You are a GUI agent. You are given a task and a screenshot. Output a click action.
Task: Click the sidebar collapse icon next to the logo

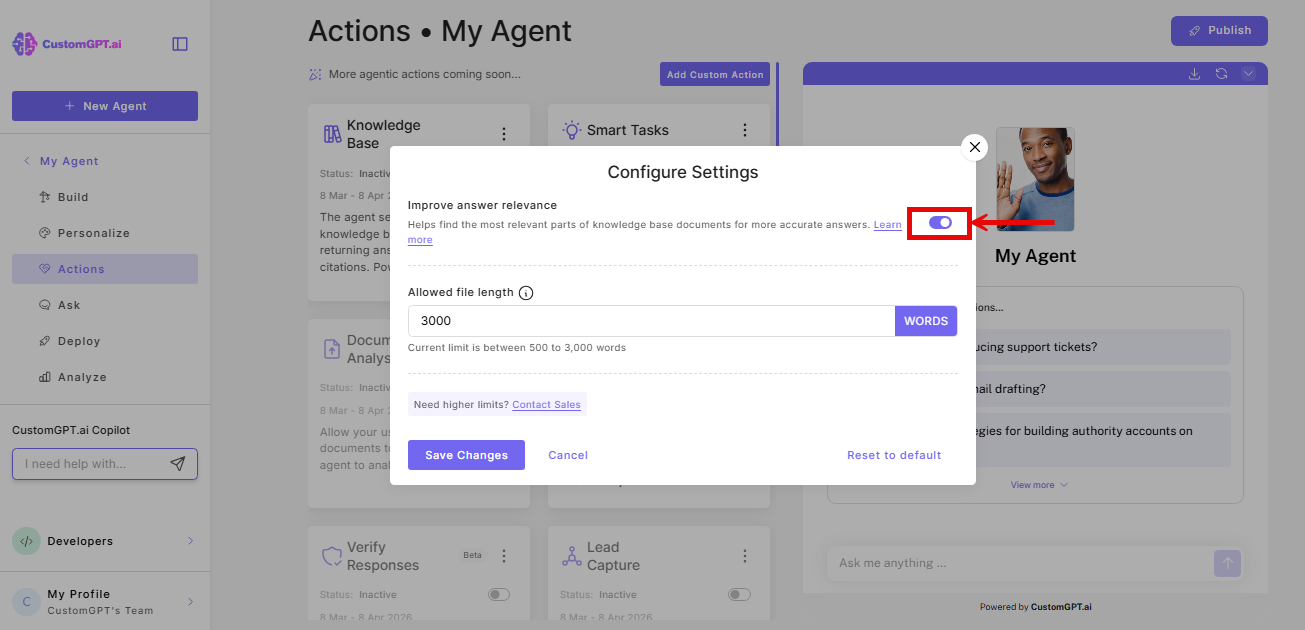click(180, 43)
